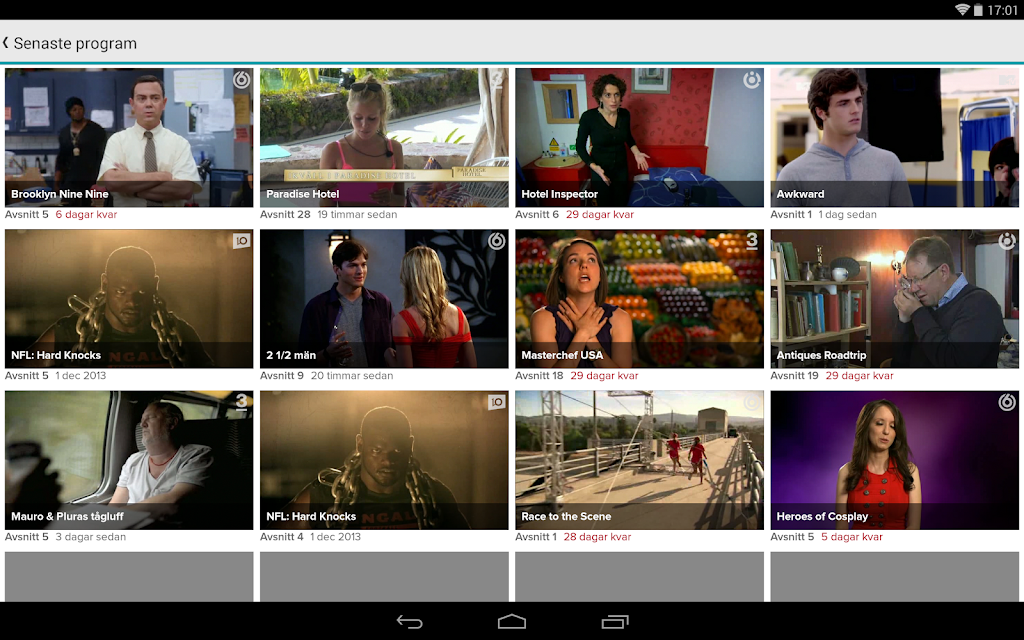Click "Avsnitt 4 1 dec 2013" caption
Viewport: 1024px width, 640px height.
(310, 537)
